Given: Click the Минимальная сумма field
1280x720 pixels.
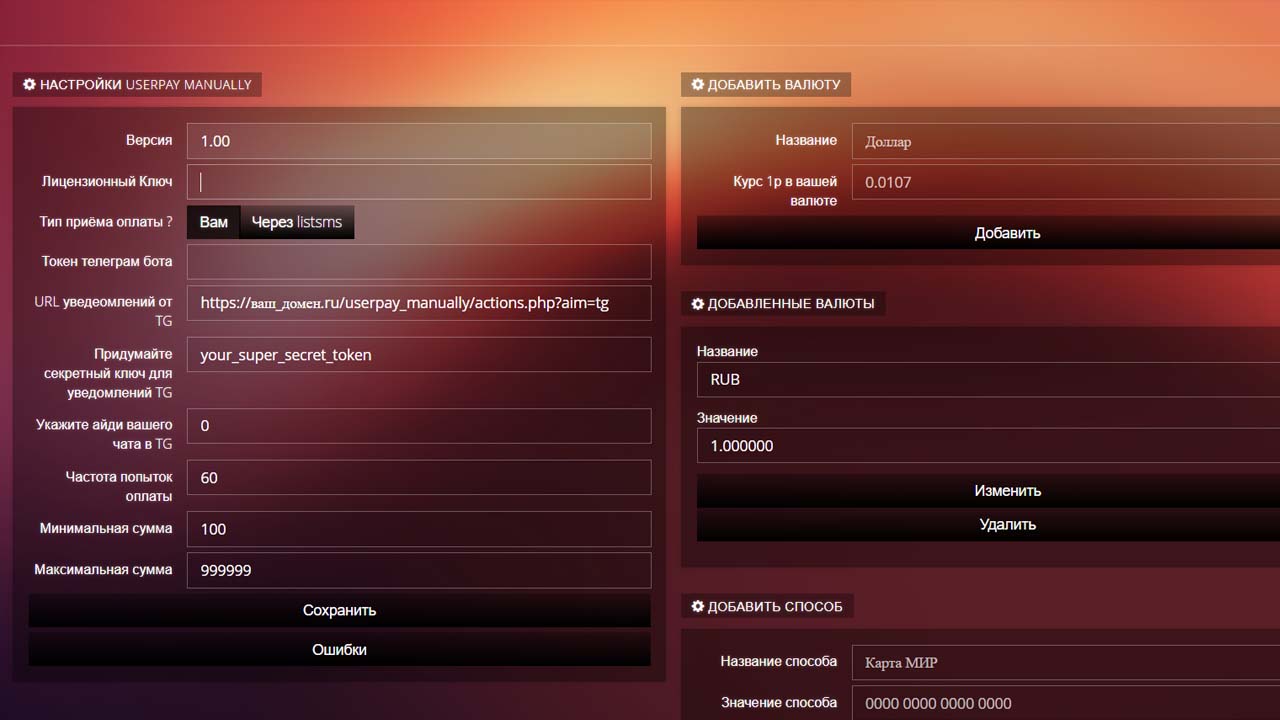Looking at the screenshot, I should click(x=419, y=529).
